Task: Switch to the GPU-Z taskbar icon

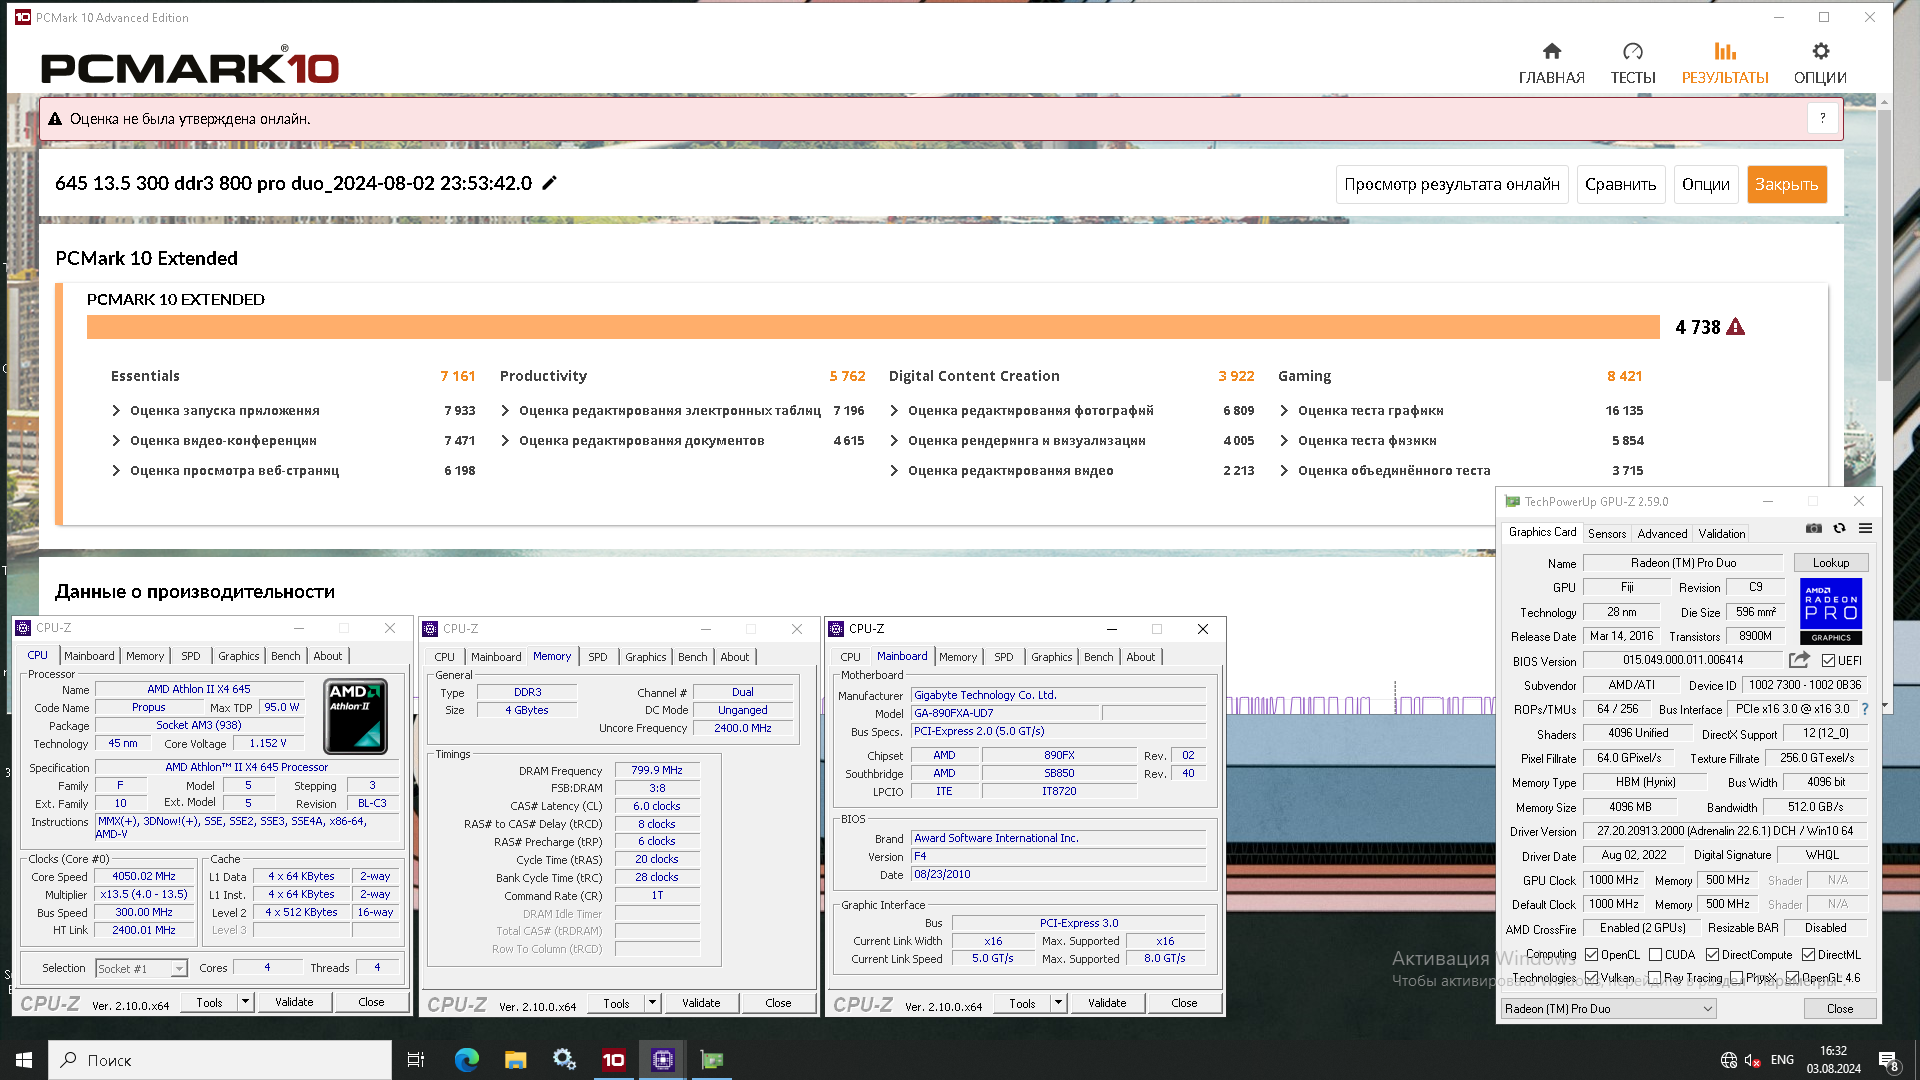Action: pyautogui.click(x=711, y=1060)
